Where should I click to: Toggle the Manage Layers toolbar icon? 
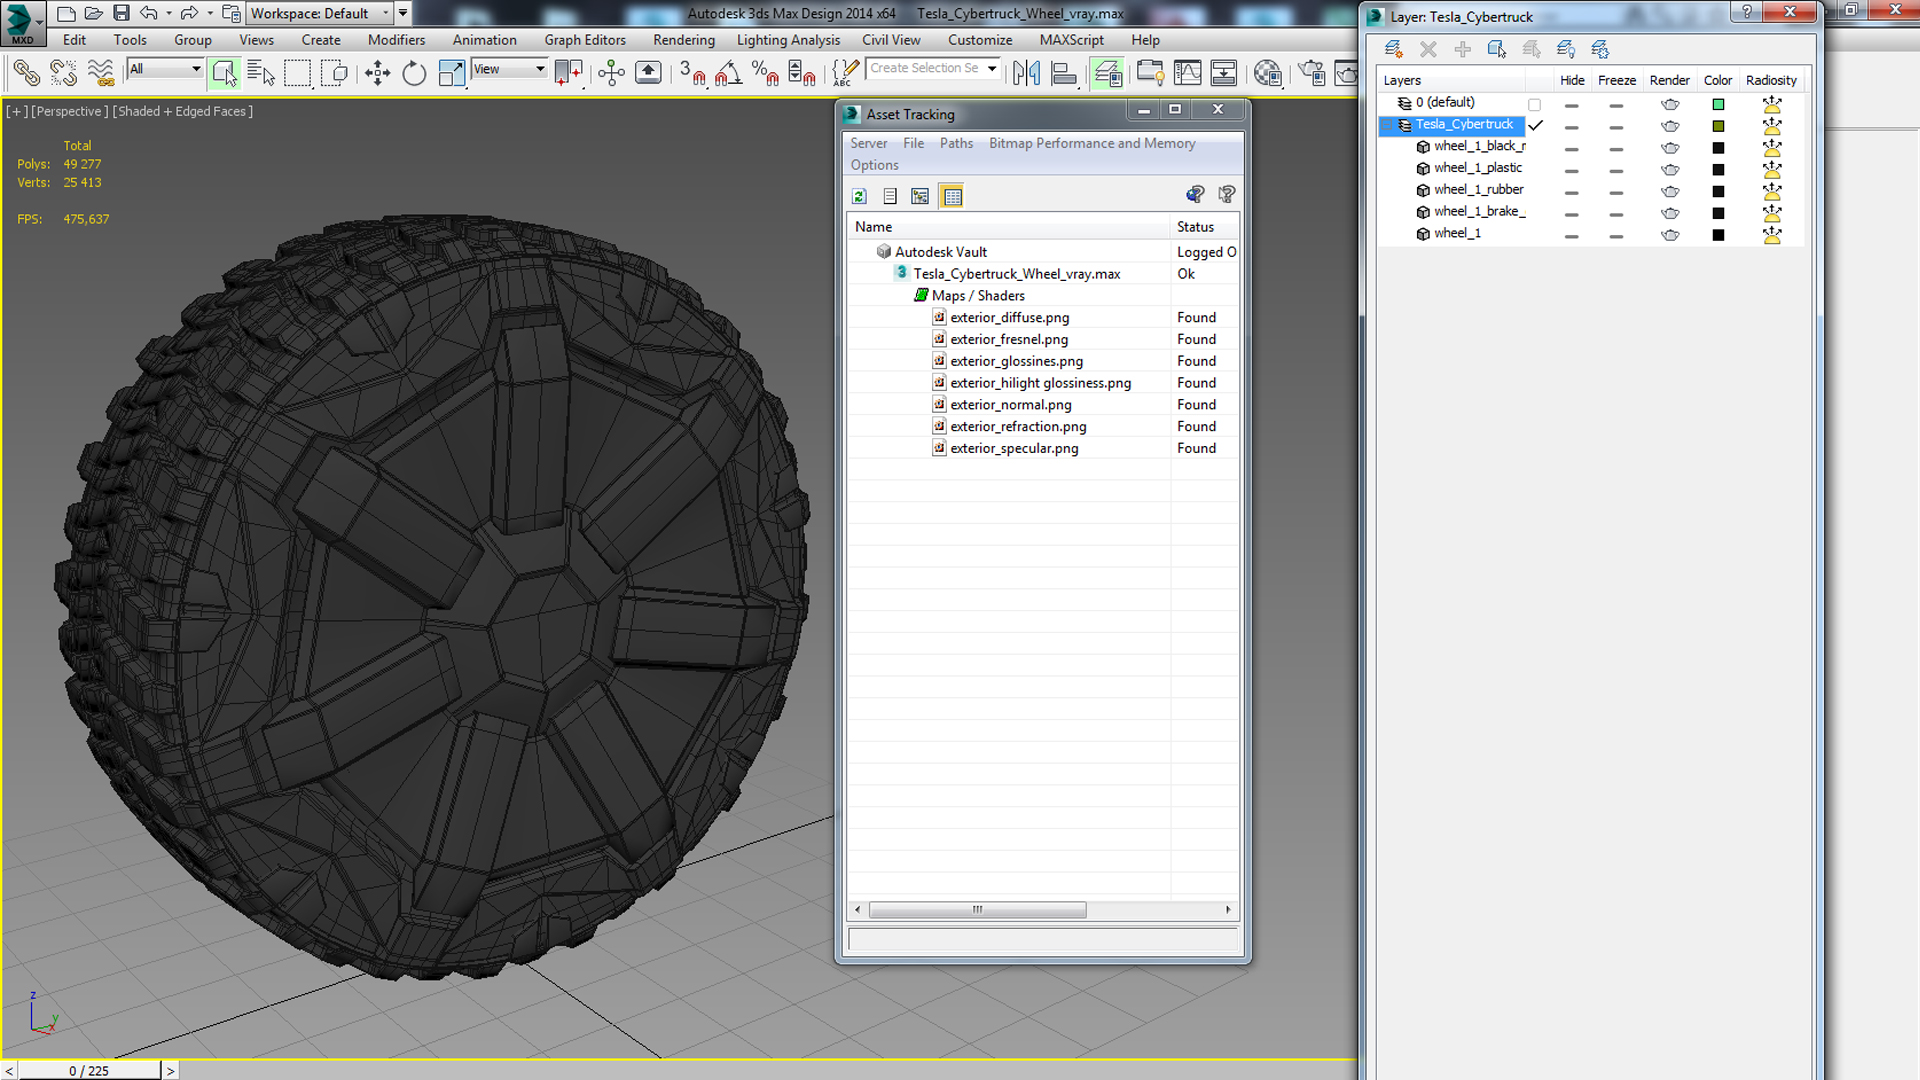tap(1107, 73)
